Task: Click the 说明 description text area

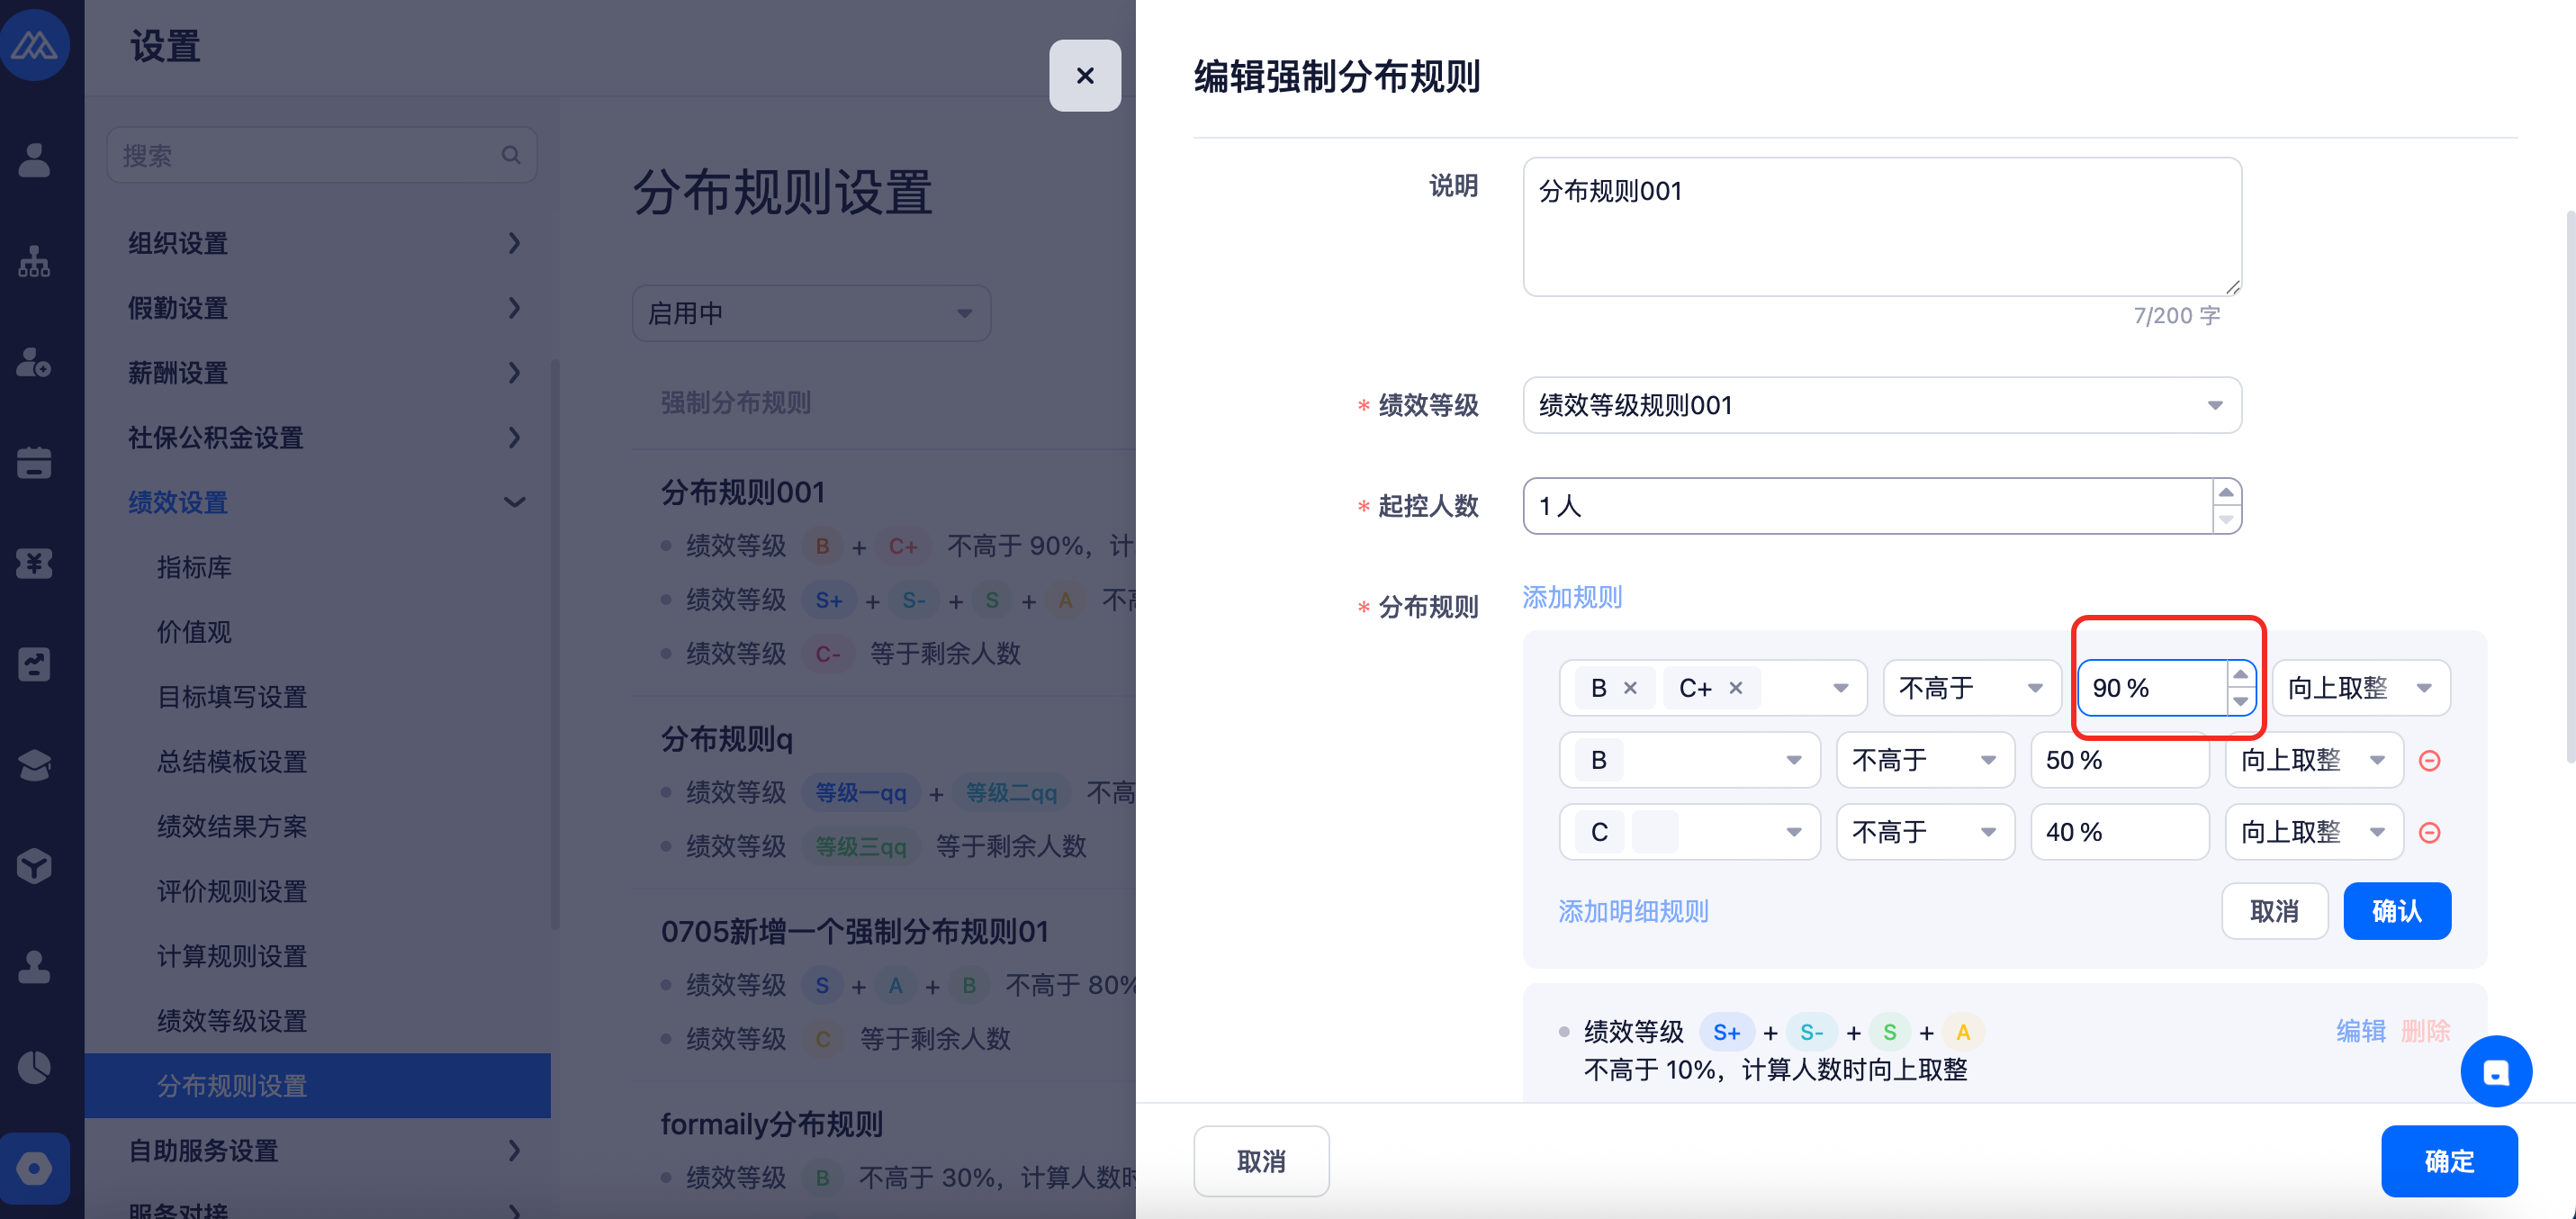Action: (x=1882, y=226)
